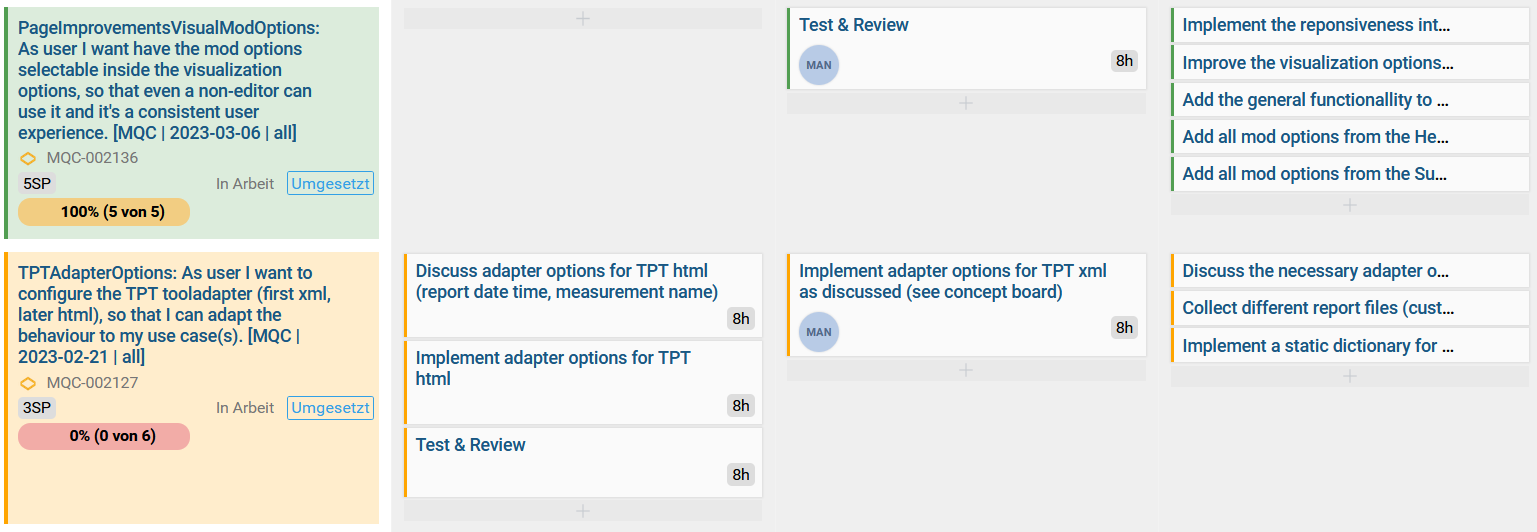The image size is (1537, 532).
Task: Add card in empty top-left task column
Action: pyautogui.click(x=583, y=19)
